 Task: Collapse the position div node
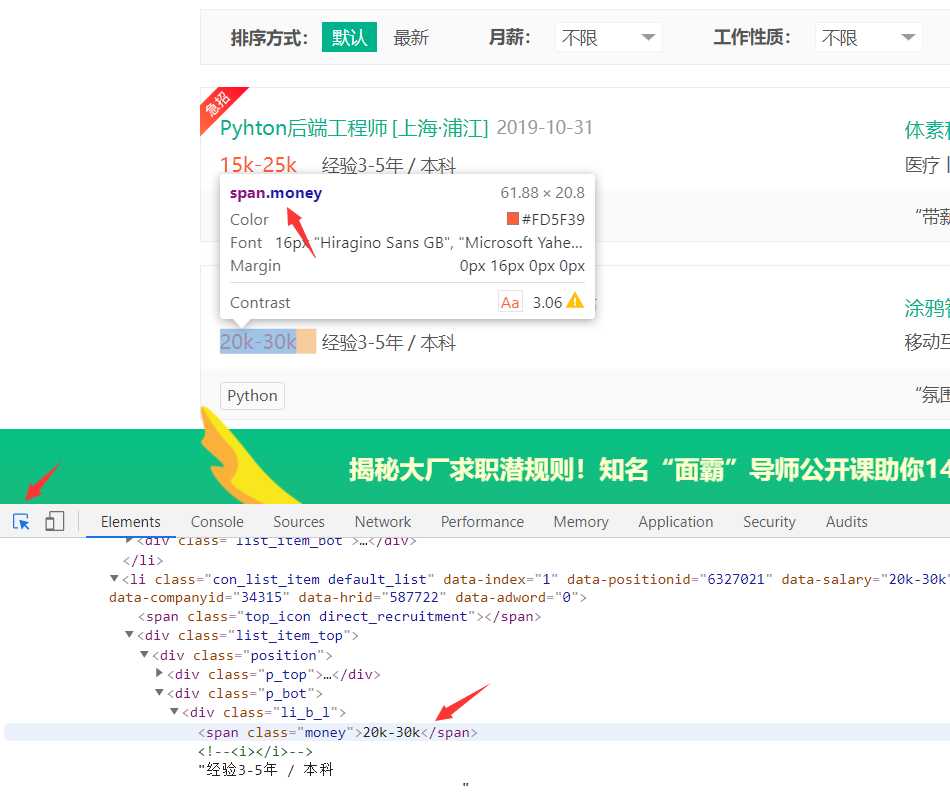[144, 655]
